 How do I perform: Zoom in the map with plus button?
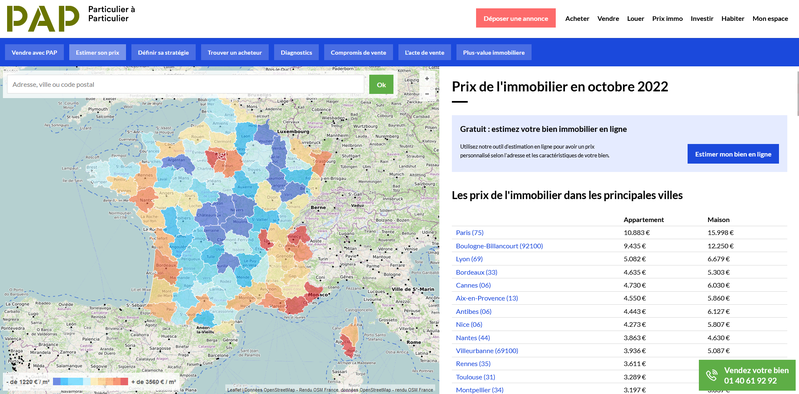coord(427,78)
